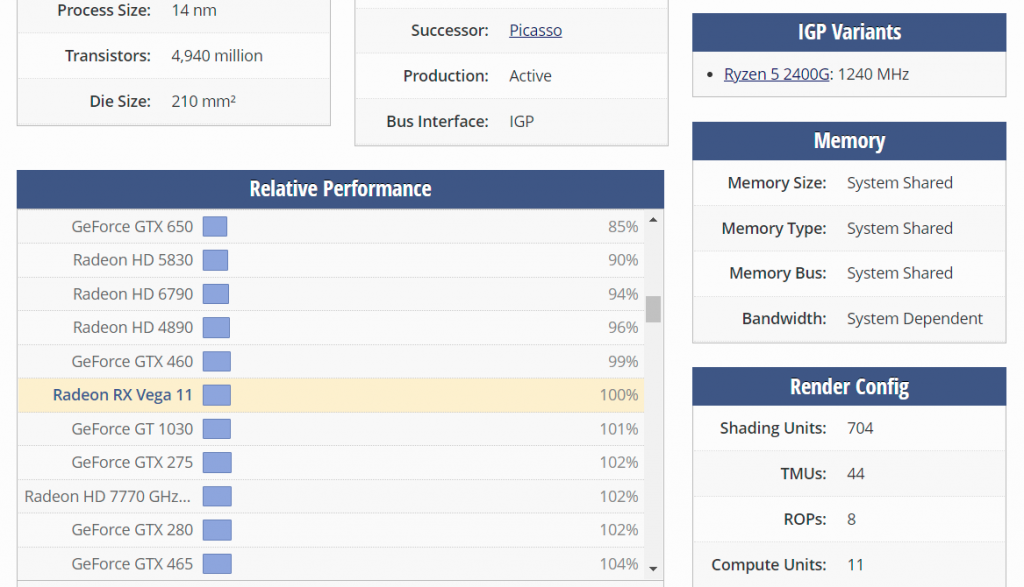This screenshot has height=587, width=1024.
Task: Open the Picasso successor link
Action: [x=535, y=30]
